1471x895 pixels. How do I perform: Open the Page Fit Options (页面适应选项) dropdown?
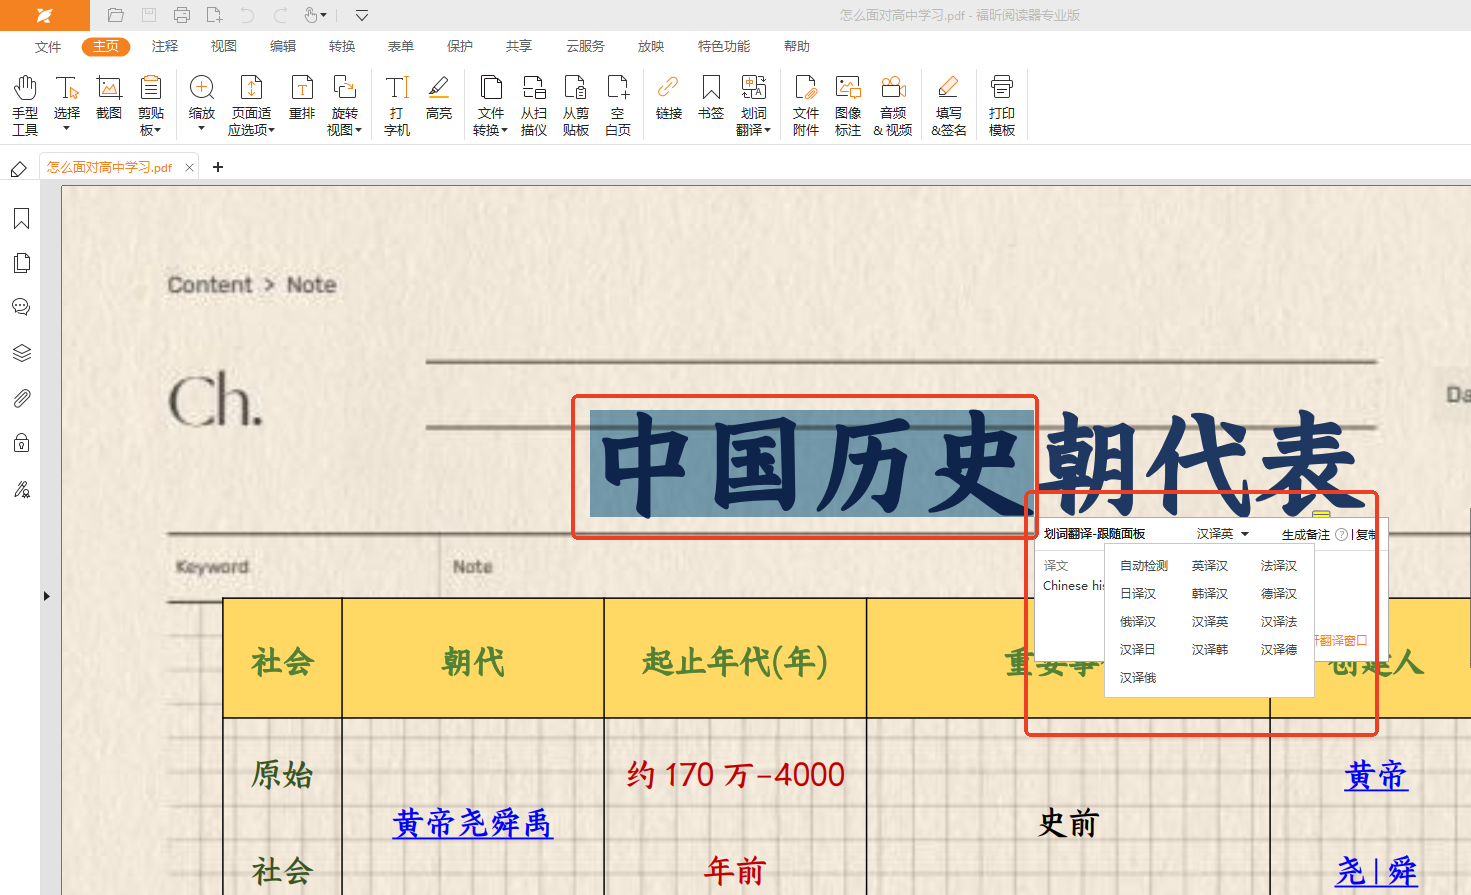251,104
